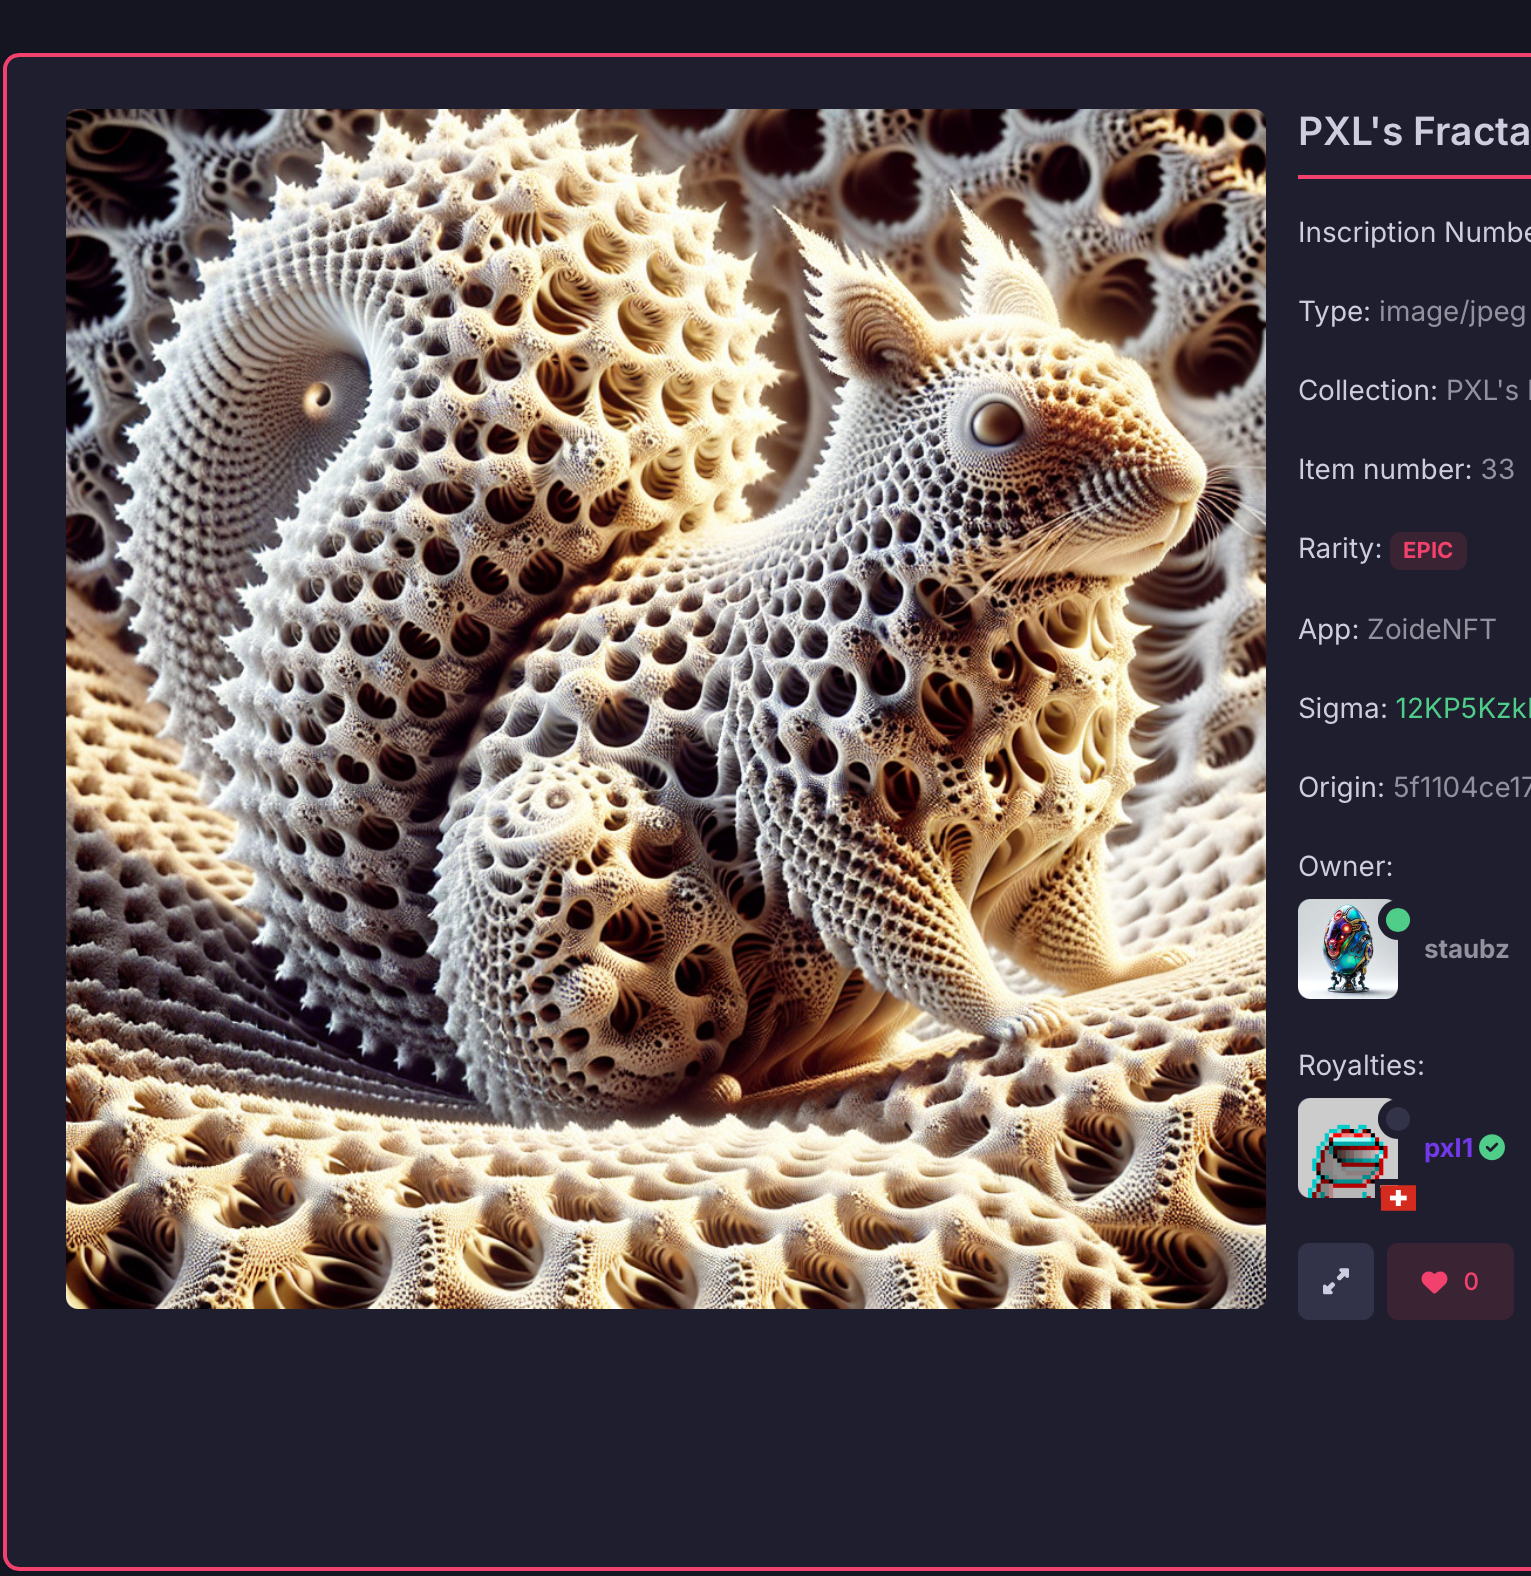Open the fractal squirrel artwork image
This screenshot has height=1576, width=1531.
pyautogui.click(x=666, y=709)
